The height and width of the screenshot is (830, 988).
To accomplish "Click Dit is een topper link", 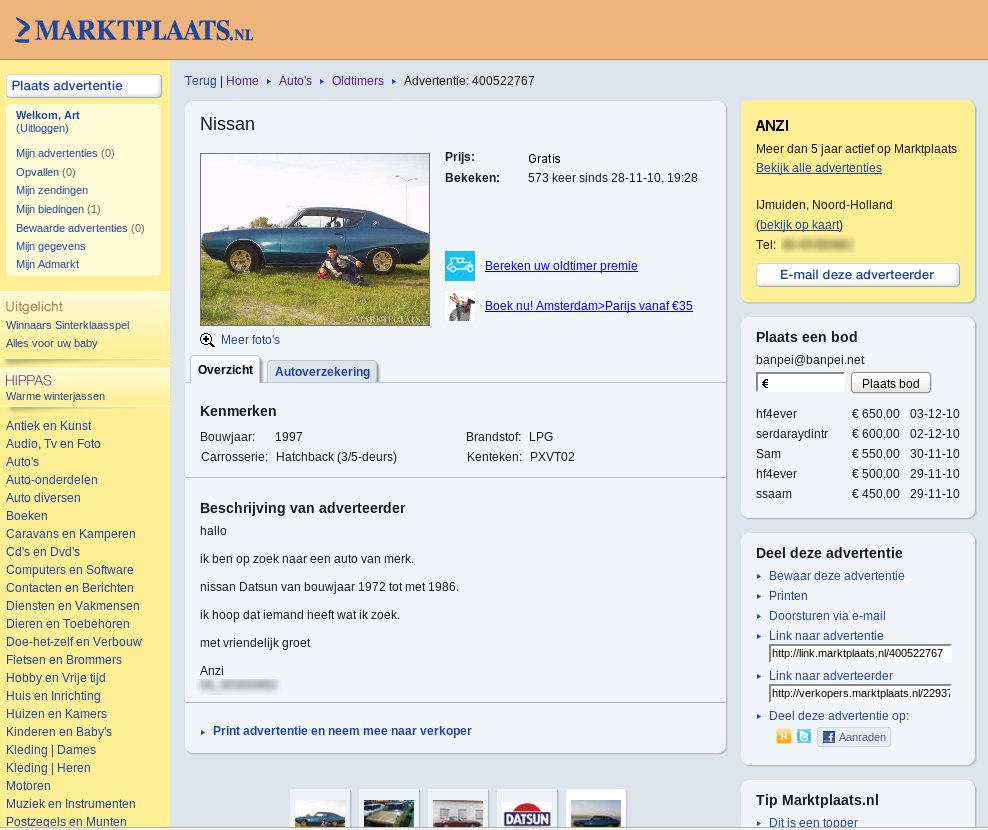I will tap(813, 822).
